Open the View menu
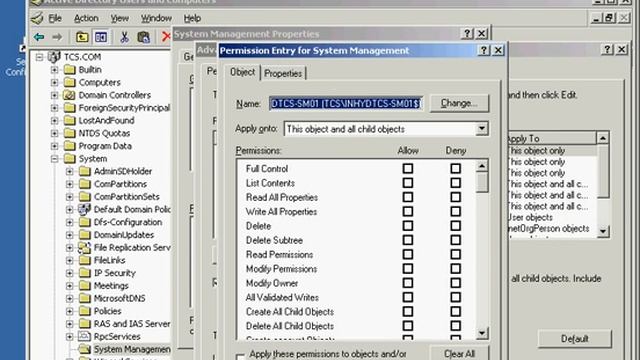The width and height of the screenshot is (640, 360). click(120, 18)
